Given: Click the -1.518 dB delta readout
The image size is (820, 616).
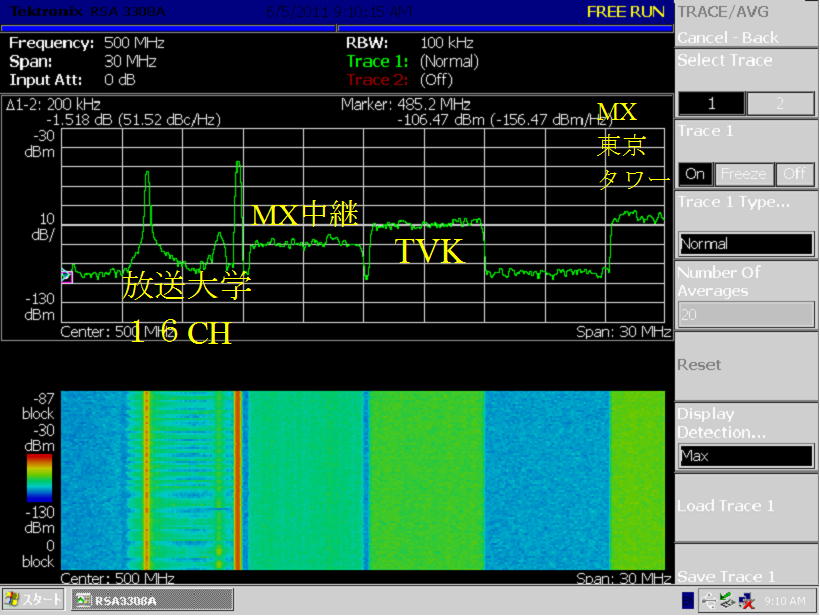Looking at the screenshot, I should [x=80, y=120].
